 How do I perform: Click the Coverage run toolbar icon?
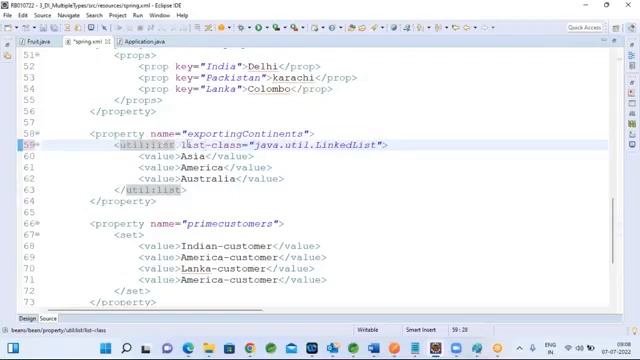[x=276, y=28]
